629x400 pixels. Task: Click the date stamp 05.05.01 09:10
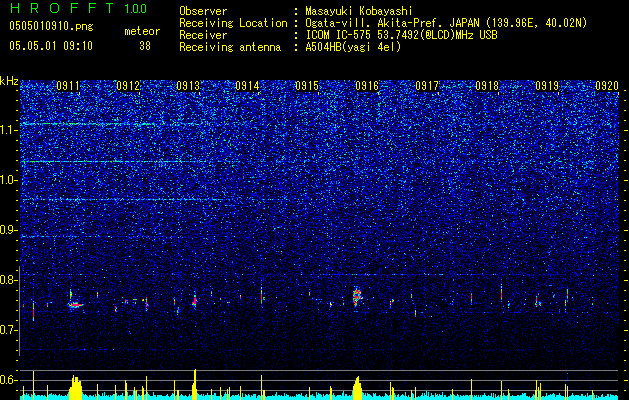(x=51, y=46)
